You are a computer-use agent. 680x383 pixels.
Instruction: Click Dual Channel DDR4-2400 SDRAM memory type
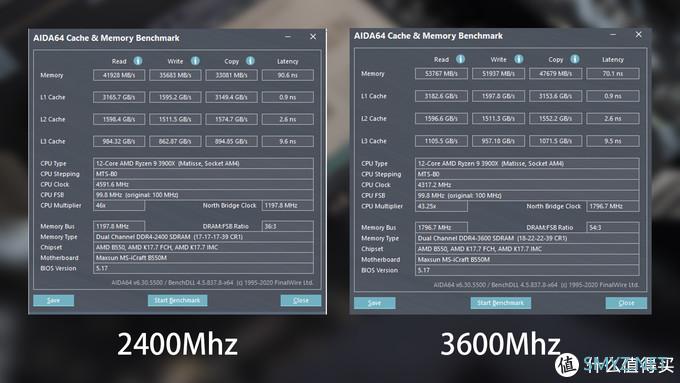(x=203, y=237)
